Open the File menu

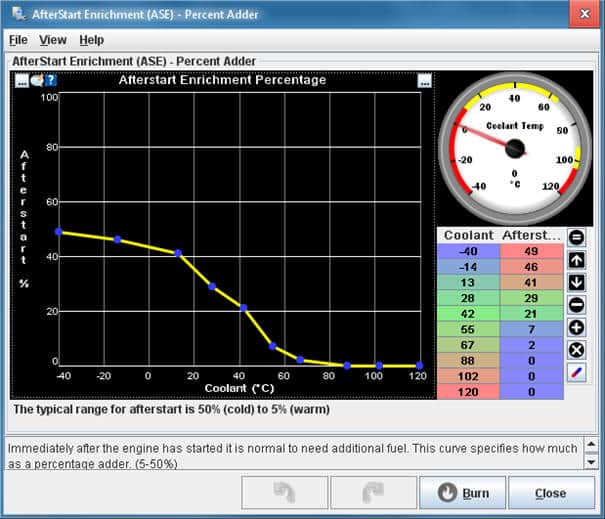[x=18, y=40]
